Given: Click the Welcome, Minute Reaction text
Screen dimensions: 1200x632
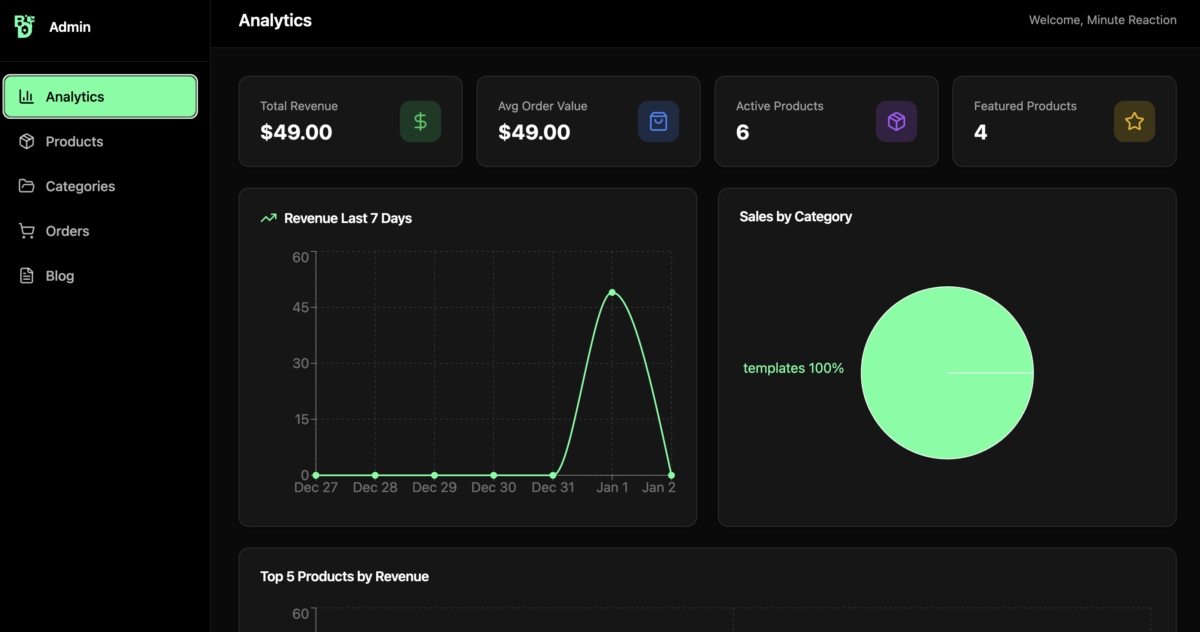Looking at the screenshot, I should pyautogui.click(x=1102, y=20).
